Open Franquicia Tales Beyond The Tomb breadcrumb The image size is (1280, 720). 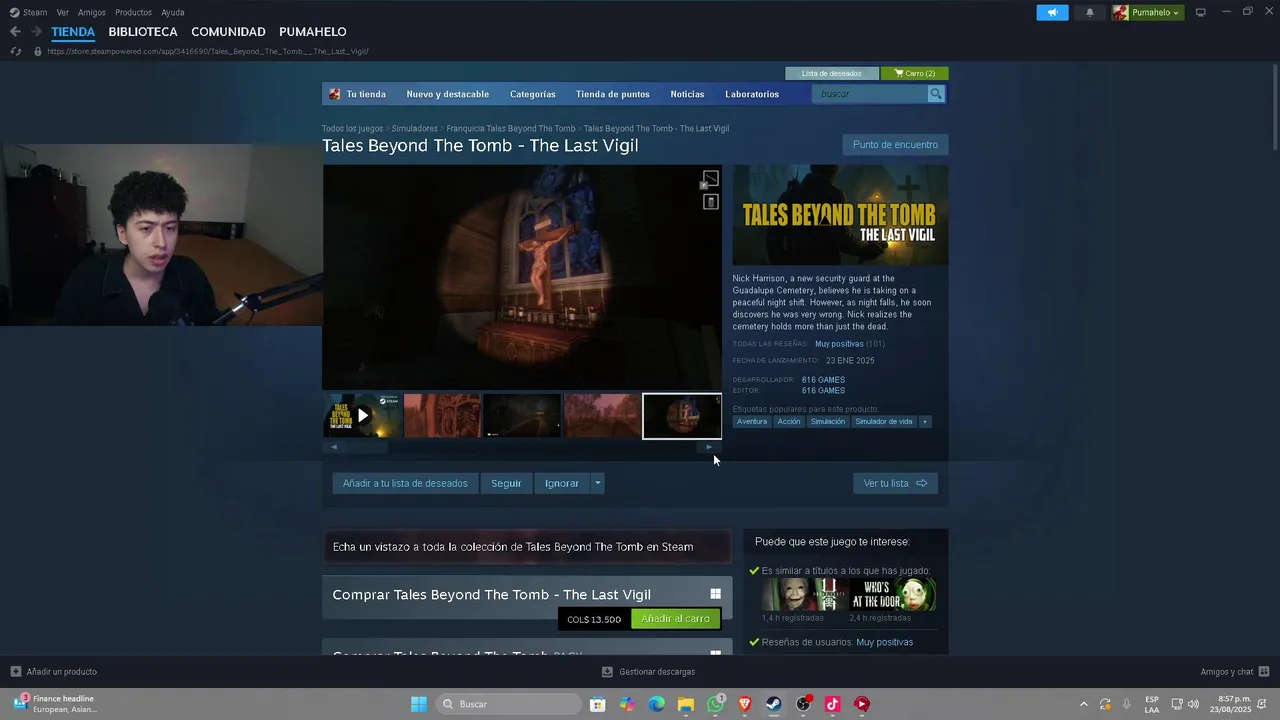[x=511, y=129]
